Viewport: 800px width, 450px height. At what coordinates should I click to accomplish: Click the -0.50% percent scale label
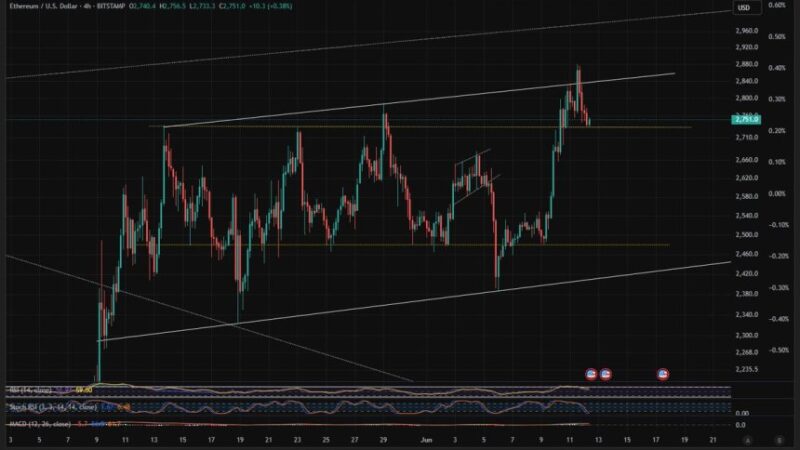tap(779, 350)
